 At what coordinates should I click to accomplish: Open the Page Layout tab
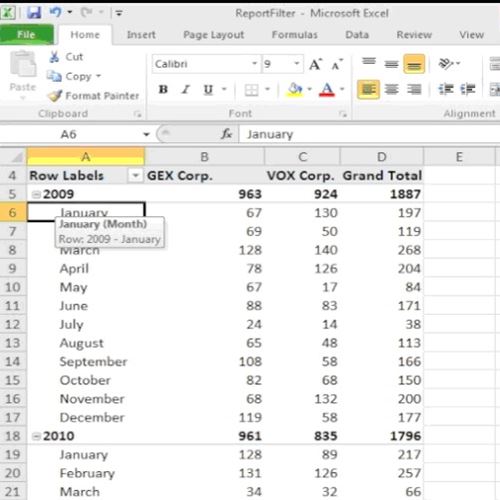tap(214, 35)
